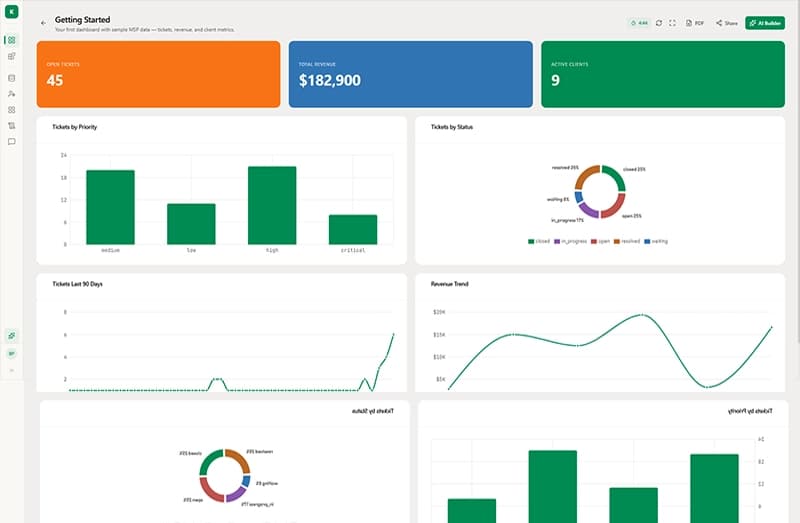Image resolution: width=800 pixels, height=523 pixels.
Task: Go back using the arrow beside Getting Started
Action: [x=43, y=22]
